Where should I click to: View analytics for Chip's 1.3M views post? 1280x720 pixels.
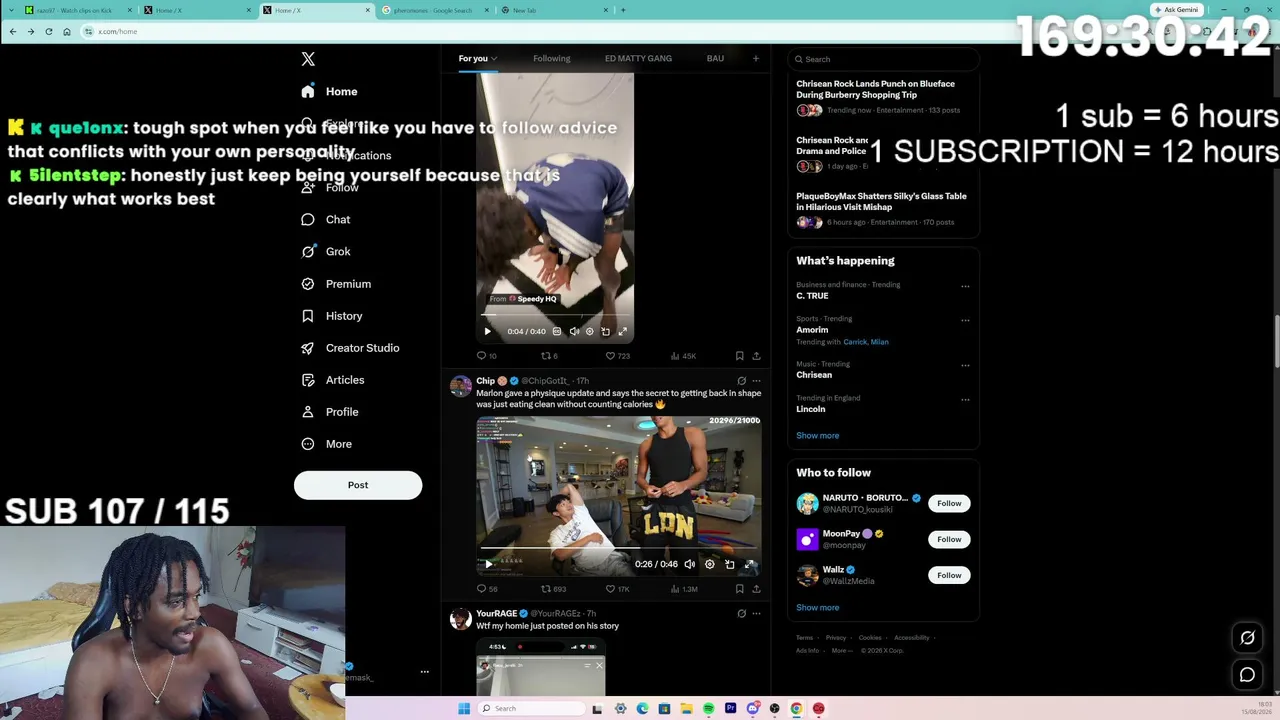click(x=684, y=589)
